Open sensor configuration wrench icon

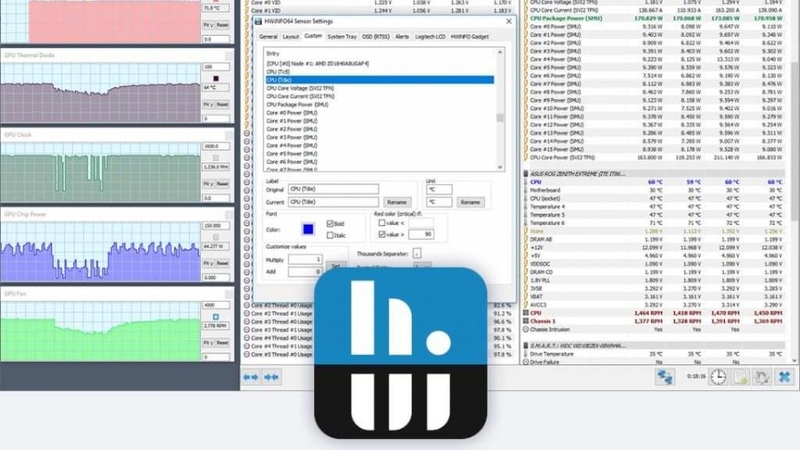click(x=762, y=377)
